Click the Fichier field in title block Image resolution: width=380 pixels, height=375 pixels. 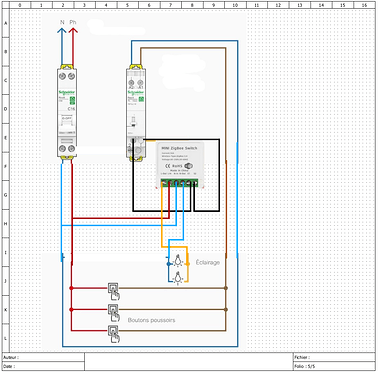[x=334, y=357]
